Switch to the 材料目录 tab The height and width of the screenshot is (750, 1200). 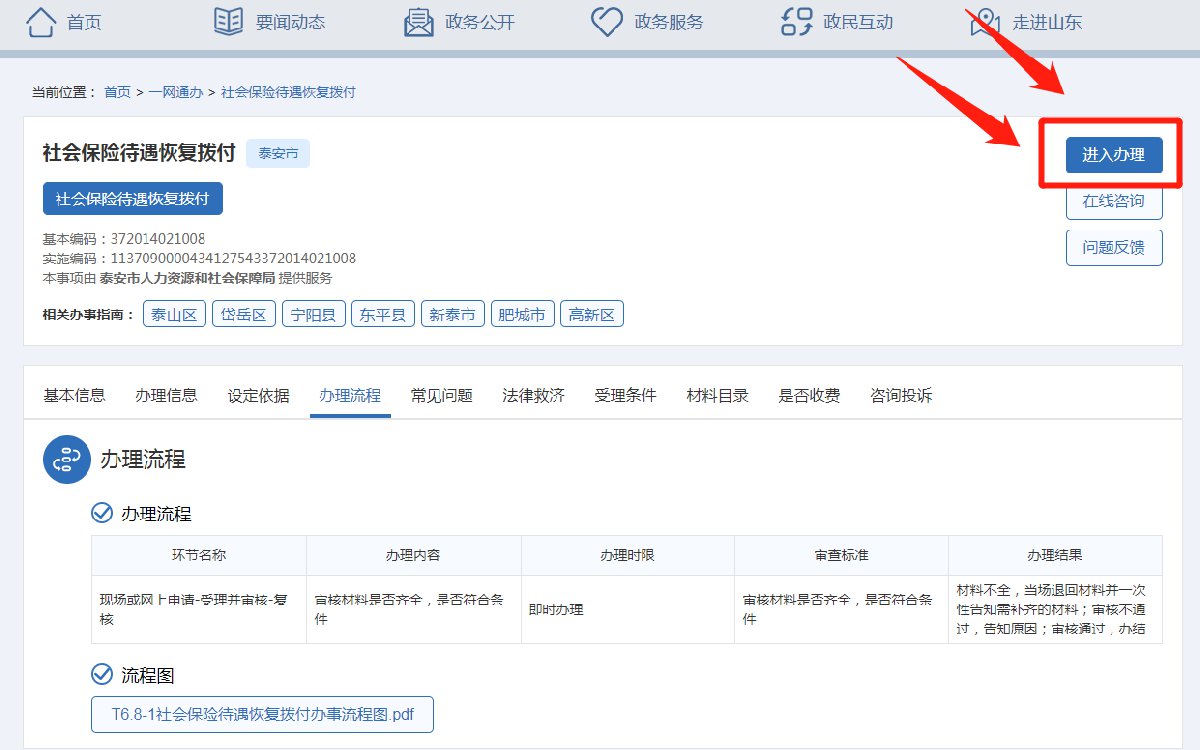(717, 395)
